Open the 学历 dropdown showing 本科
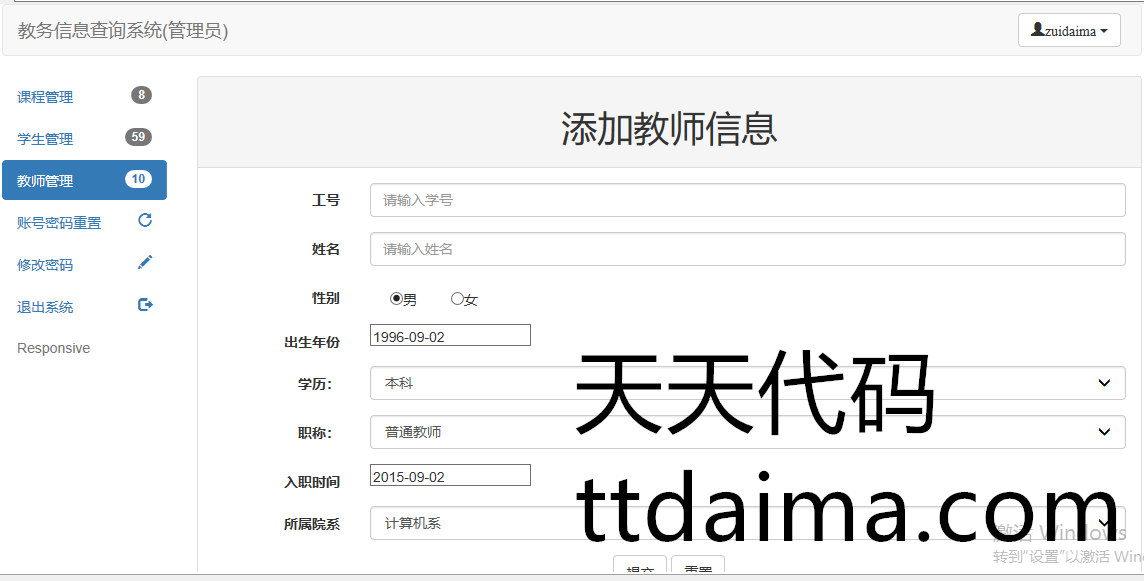Screen dimensions: 1144x581 tap(746, 383)
